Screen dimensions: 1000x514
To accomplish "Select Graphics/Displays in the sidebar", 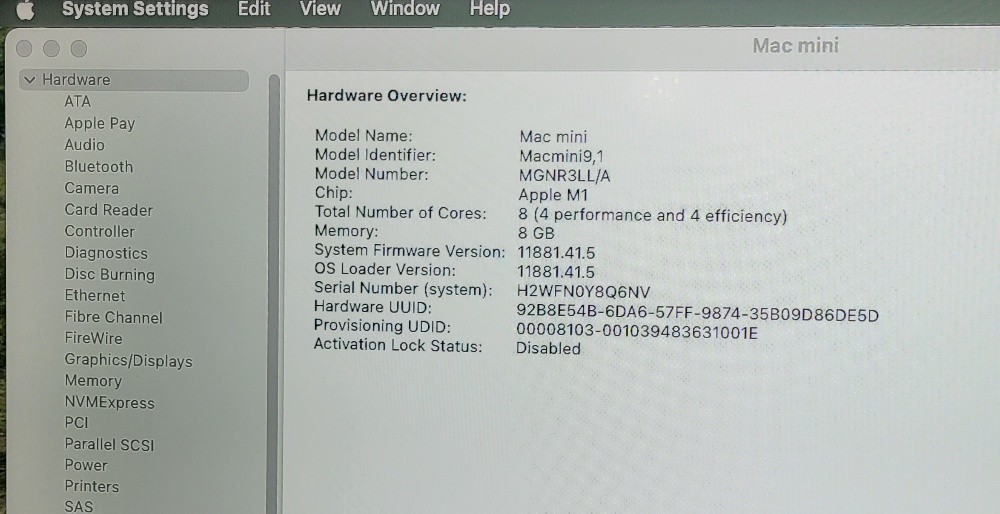I will tap(128, 360).
